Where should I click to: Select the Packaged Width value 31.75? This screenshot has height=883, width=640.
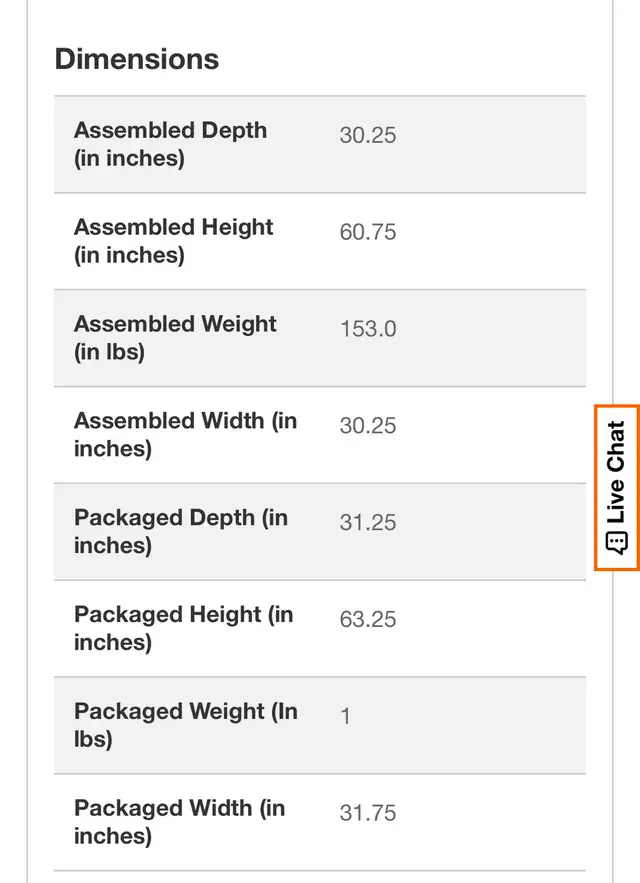pos(367,813)
